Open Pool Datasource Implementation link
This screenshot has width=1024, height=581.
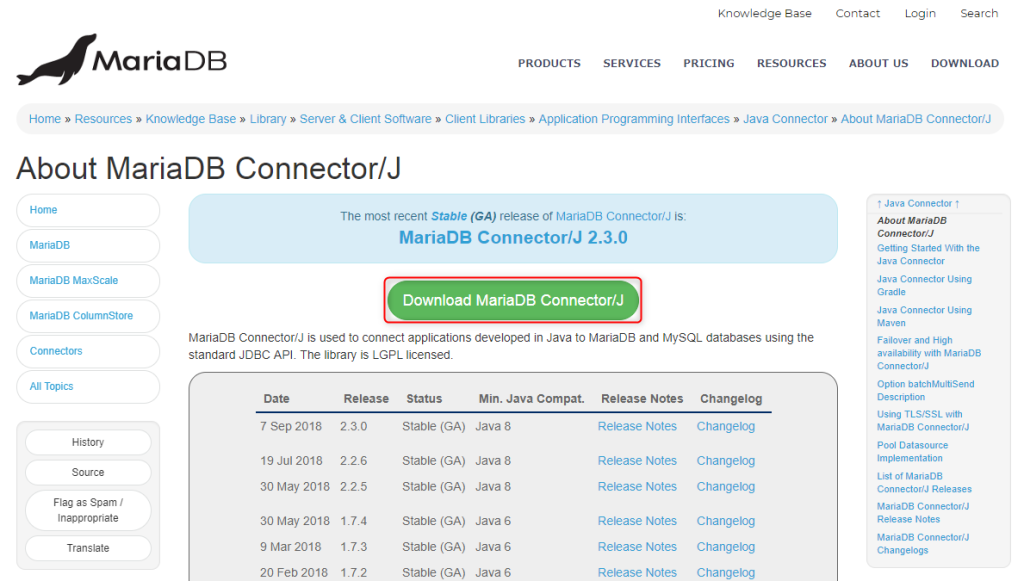coord(912,452)
